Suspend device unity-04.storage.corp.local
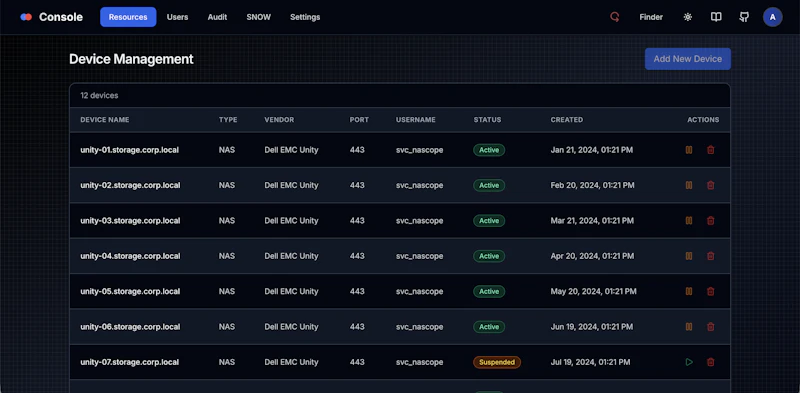Viewport: 800px width, 393px height. tap(689, 256)
